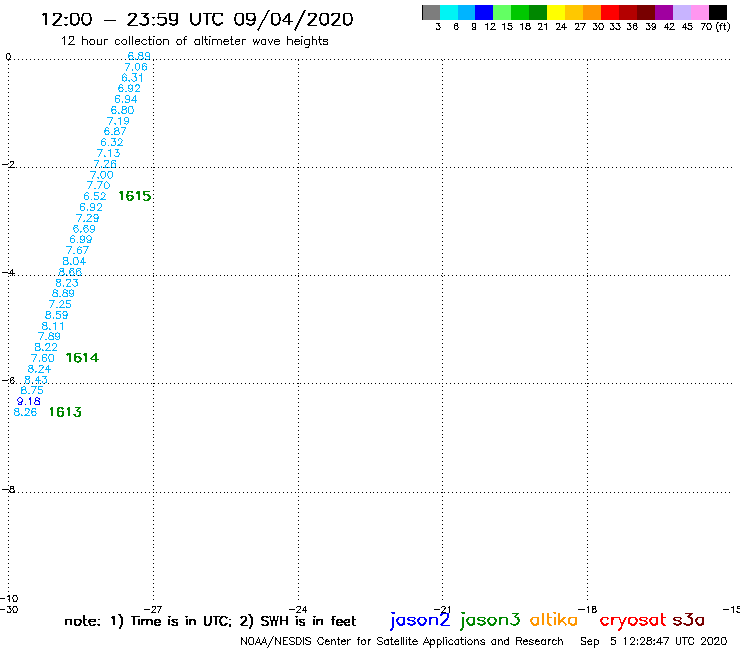Click the longitude axis label -27
The image size is (740, 650).
click(x=153, y=609)
